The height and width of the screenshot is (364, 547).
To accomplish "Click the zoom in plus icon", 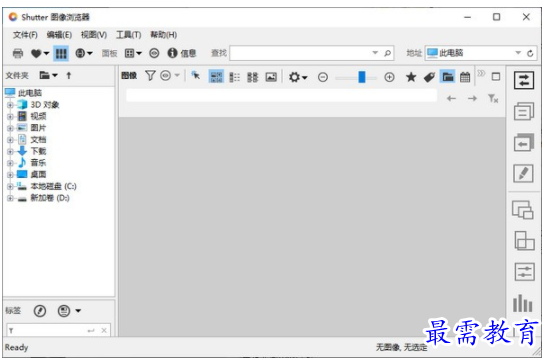I will point(389,77).
